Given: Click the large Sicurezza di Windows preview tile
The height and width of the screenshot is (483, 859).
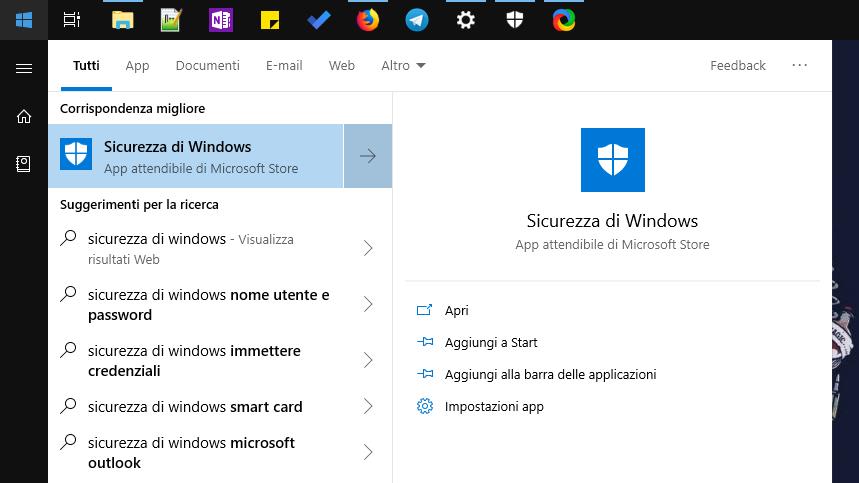Looking at the screenshot, I should coord(612,160).
